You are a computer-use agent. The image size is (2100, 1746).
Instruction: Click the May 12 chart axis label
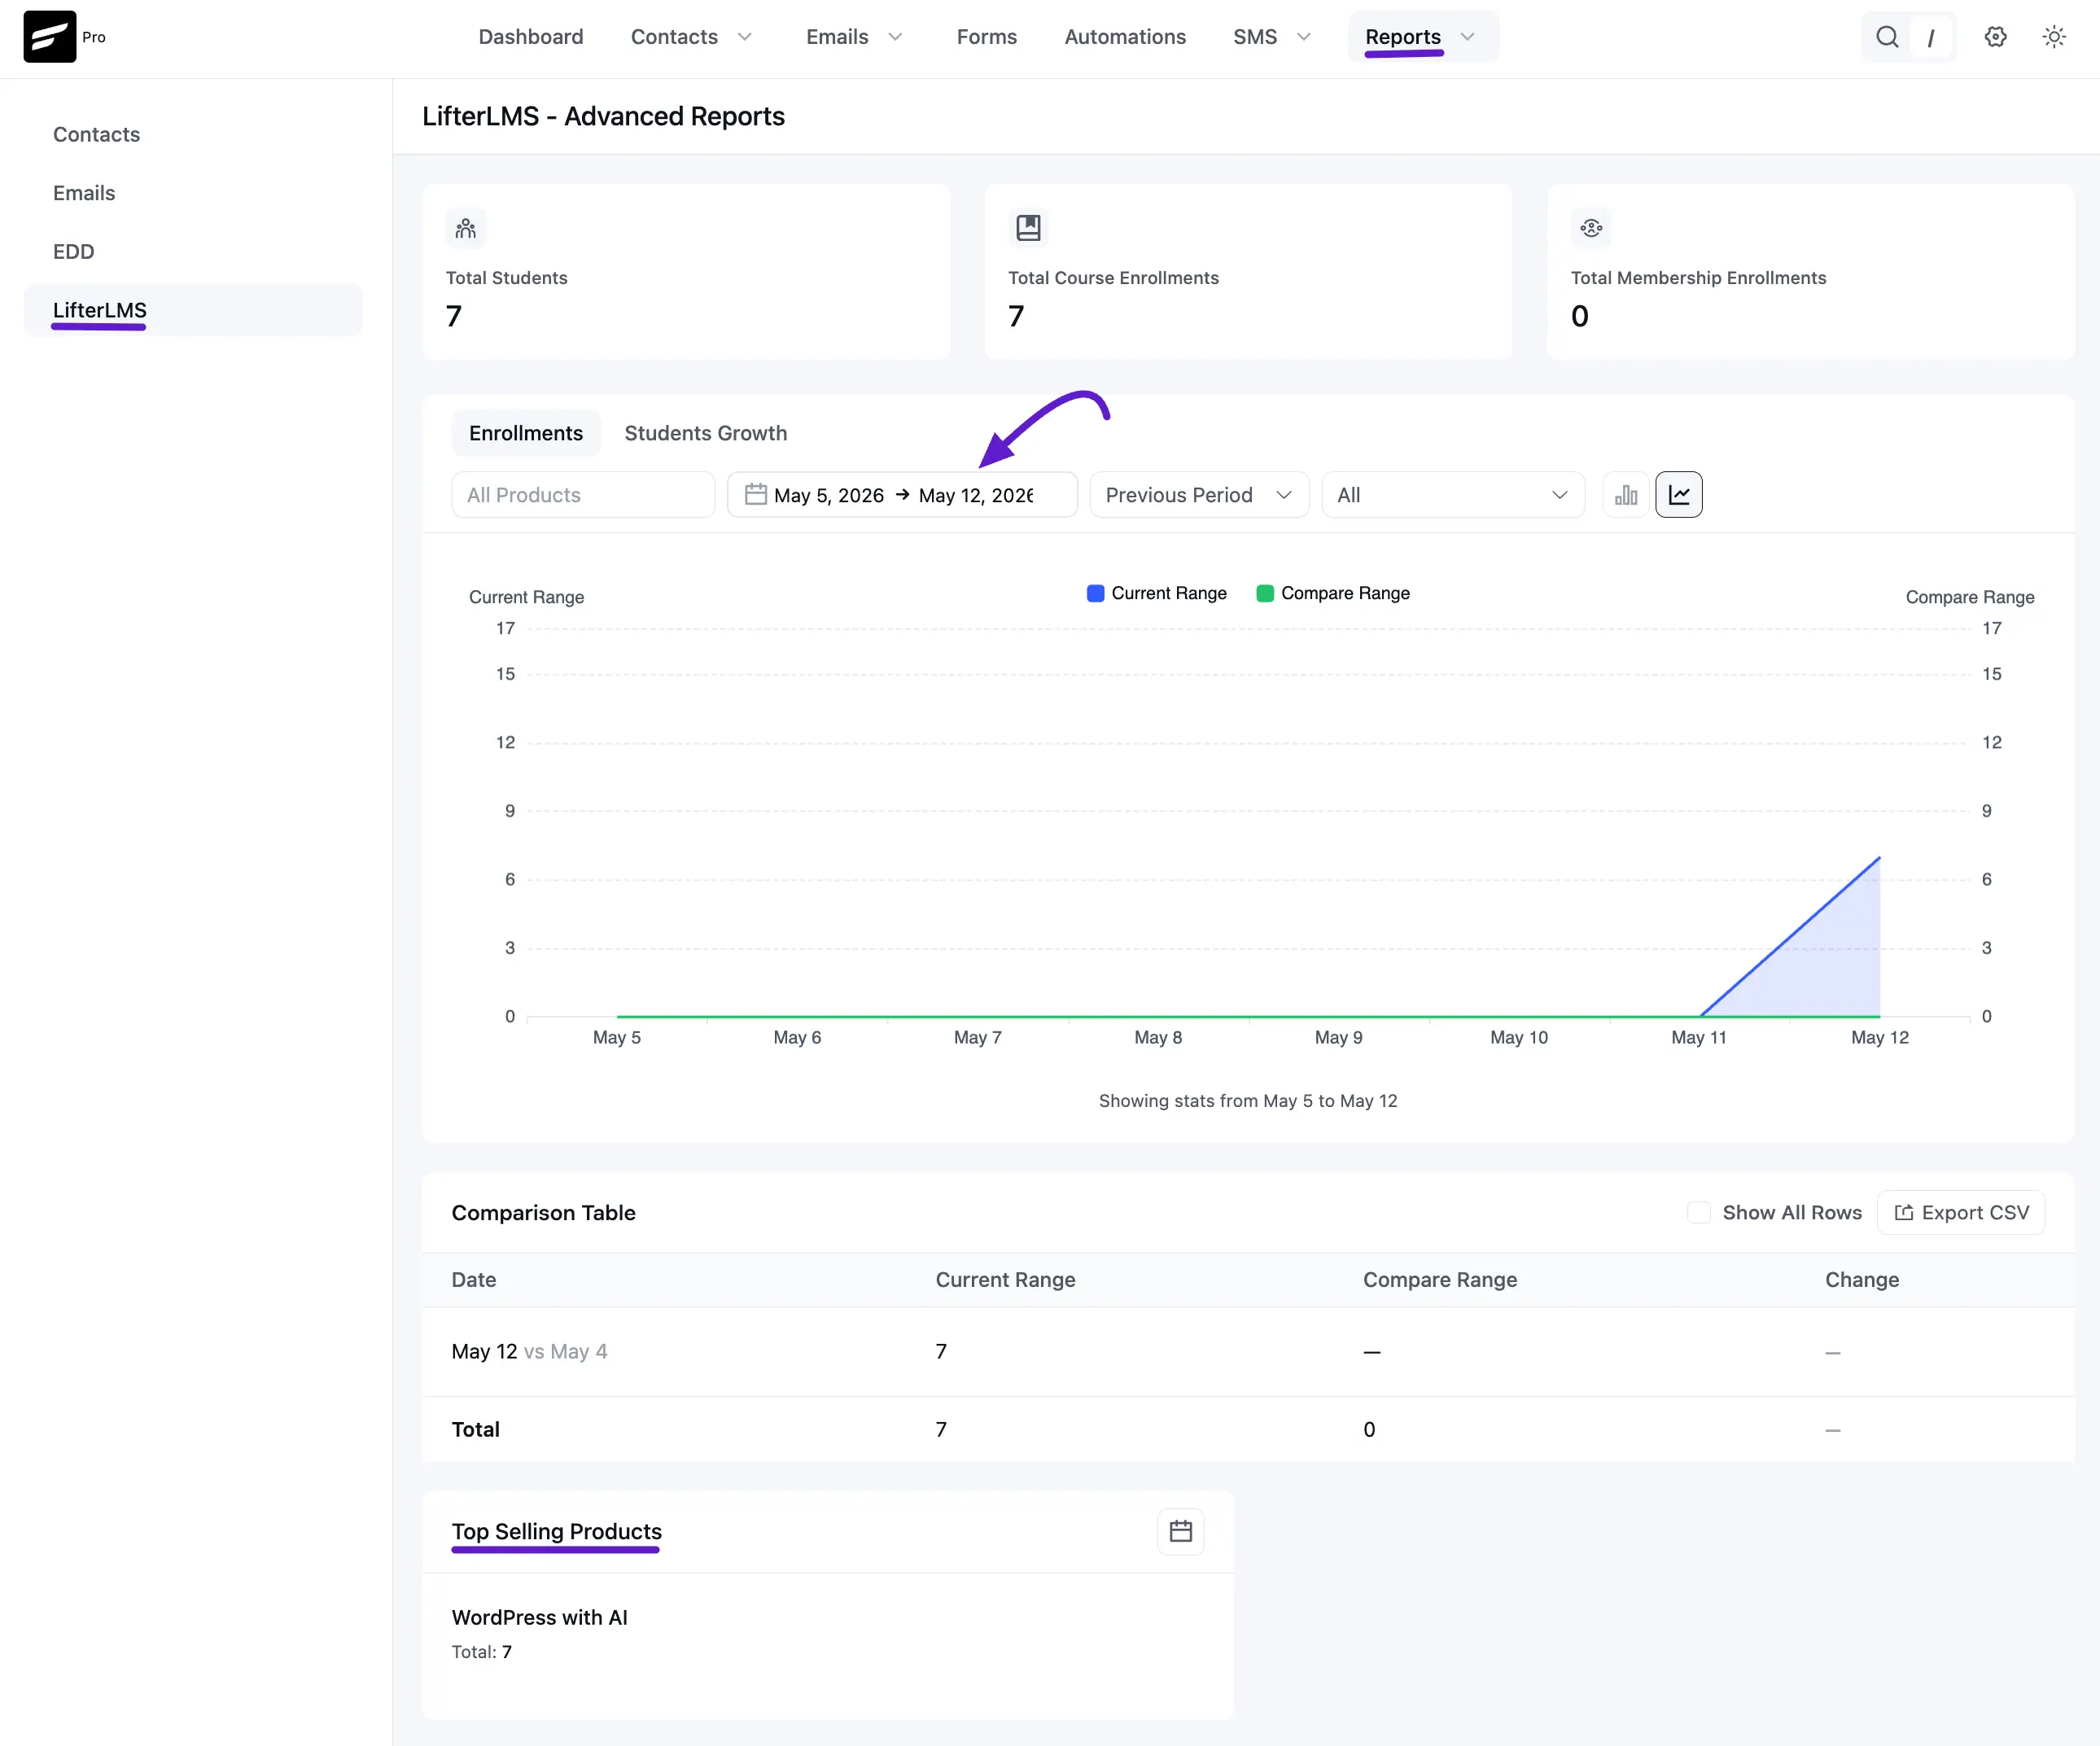click(x=1880, y=1037)
